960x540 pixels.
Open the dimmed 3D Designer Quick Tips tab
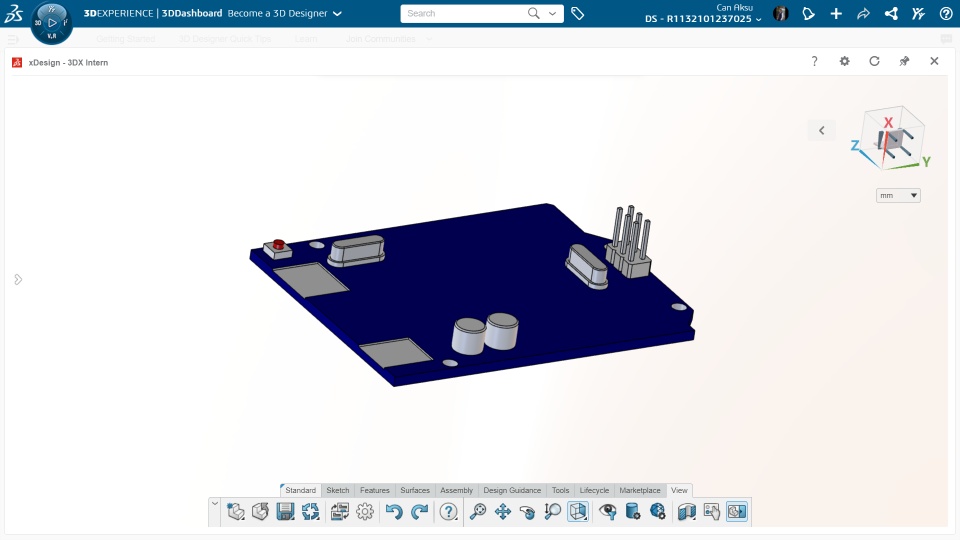[225, 39]
